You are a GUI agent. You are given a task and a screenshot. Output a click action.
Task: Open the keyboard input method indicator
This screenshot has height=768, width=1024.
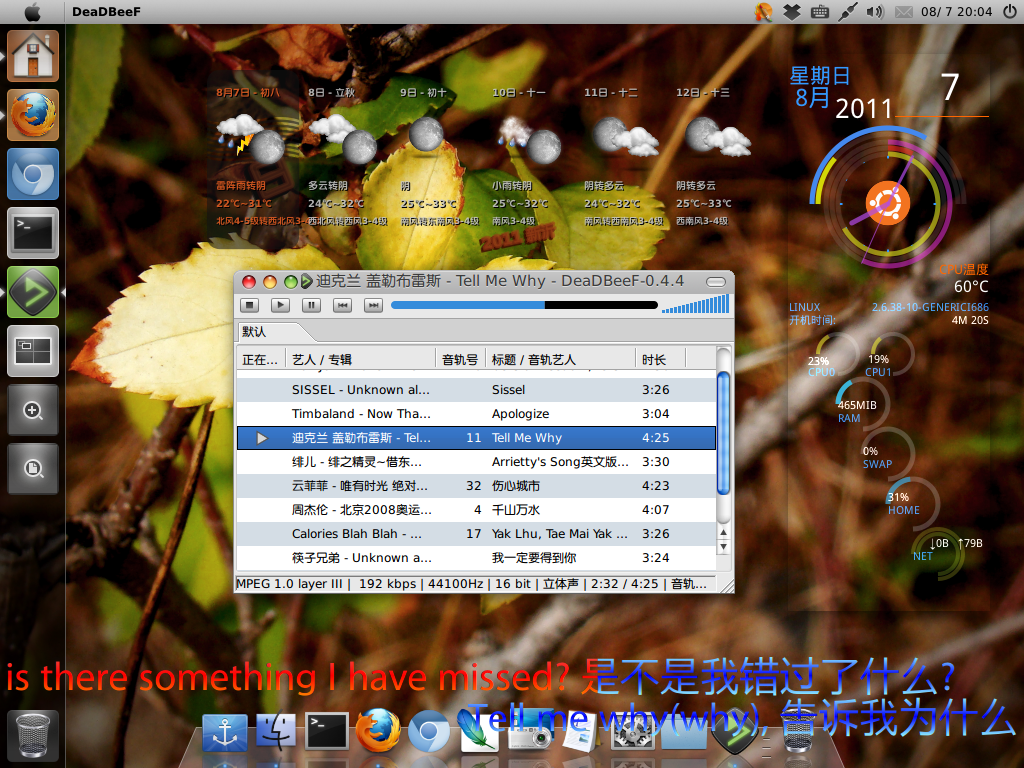[820, 12]
